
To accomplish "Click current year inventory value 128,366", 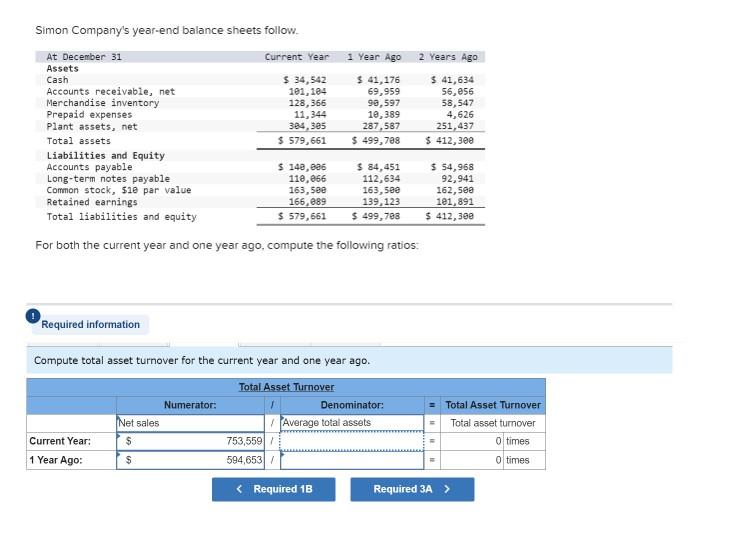I will 307,103.
